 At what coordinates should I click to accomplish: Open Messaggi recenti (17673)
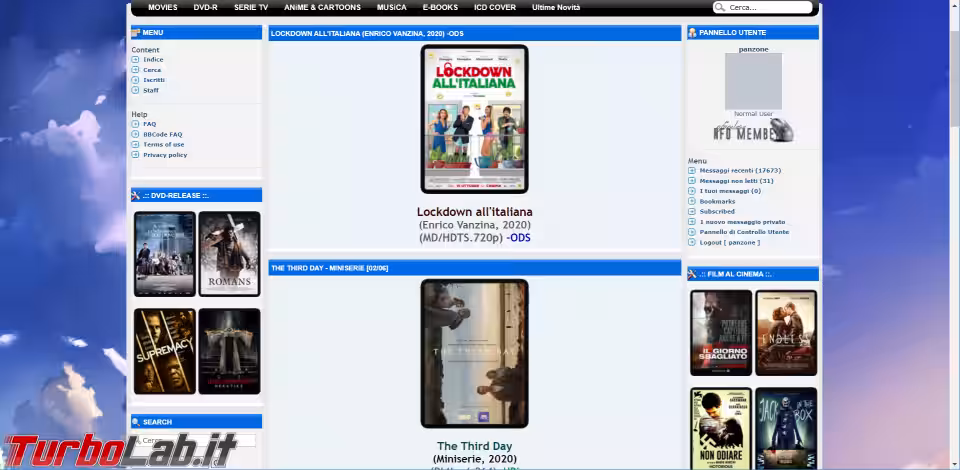click(740, 170)
